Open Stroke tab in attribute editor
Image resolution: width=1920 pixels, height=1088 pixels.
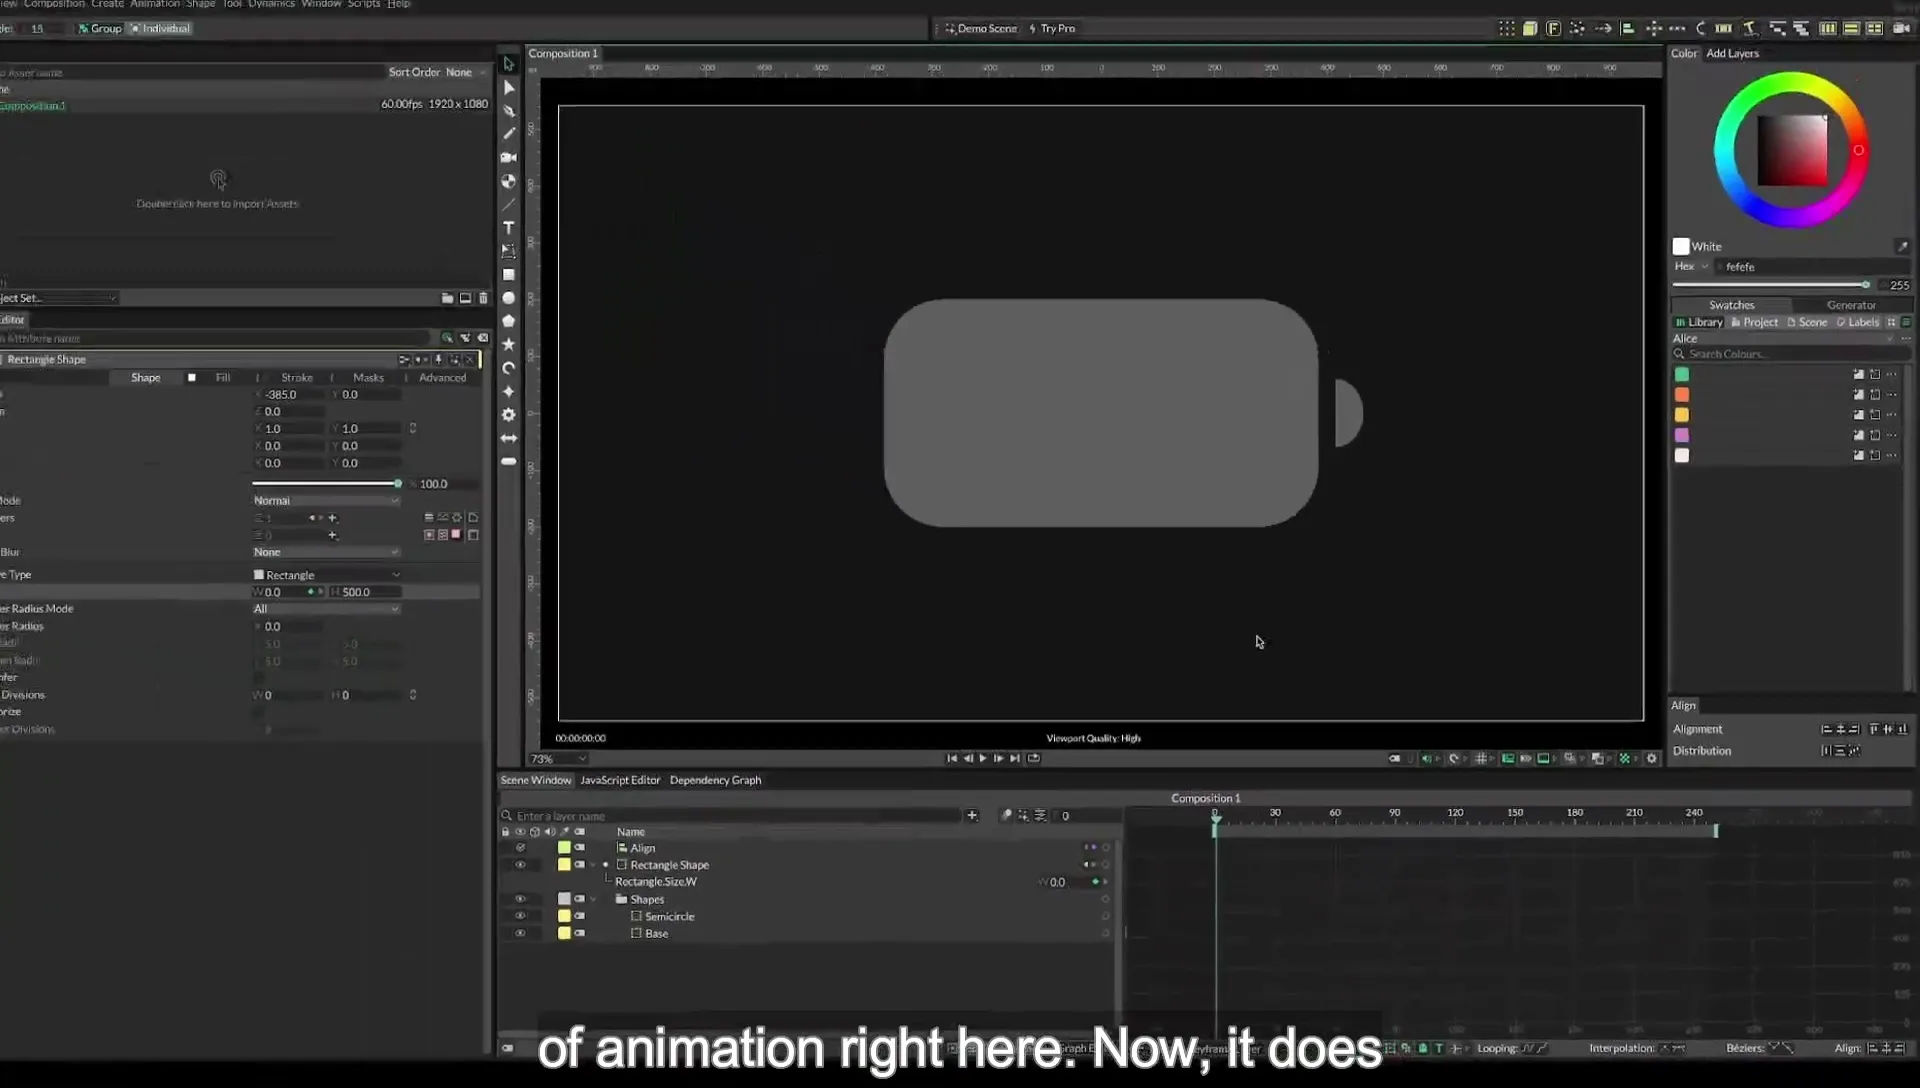point(297,378)
